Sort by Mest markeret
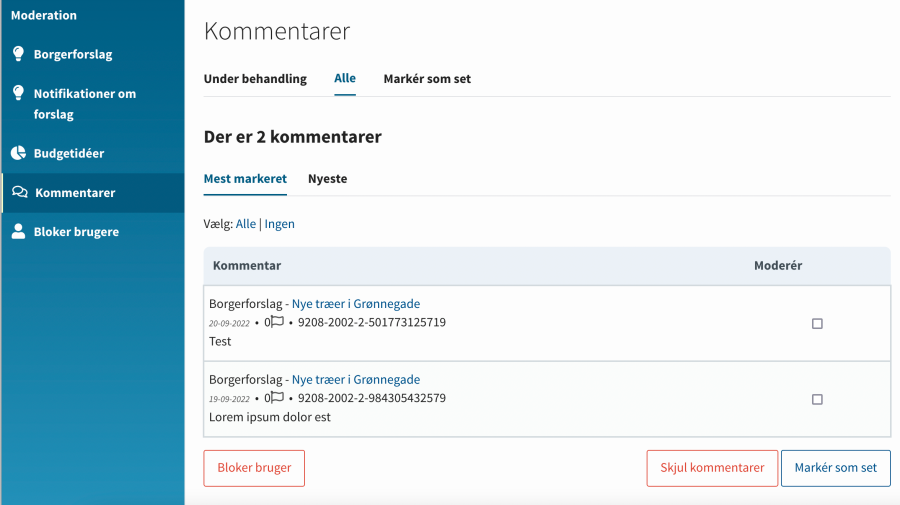The height and width of the screenshot is (505, 900). [245, 178]
